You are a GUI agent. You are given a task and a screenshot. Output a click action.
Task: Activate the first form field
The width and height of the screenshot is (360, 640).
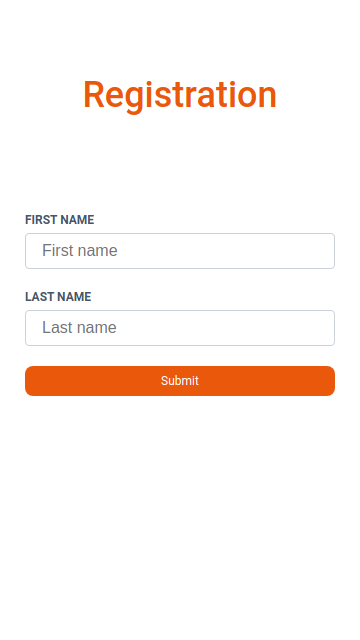pos(180,251)
